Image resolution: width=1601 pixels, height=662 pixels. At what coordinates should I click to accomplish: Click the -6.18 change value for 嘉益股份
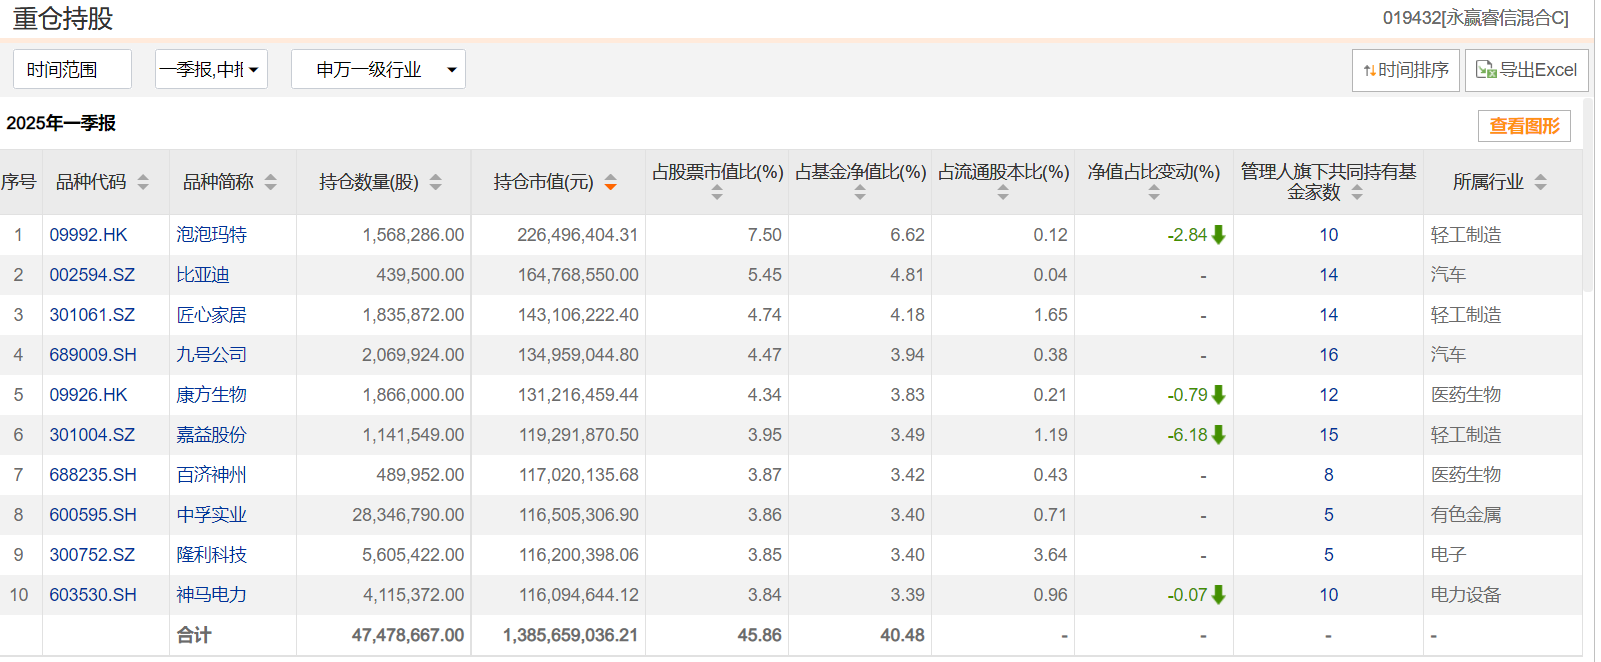[x=1187, y=435]
